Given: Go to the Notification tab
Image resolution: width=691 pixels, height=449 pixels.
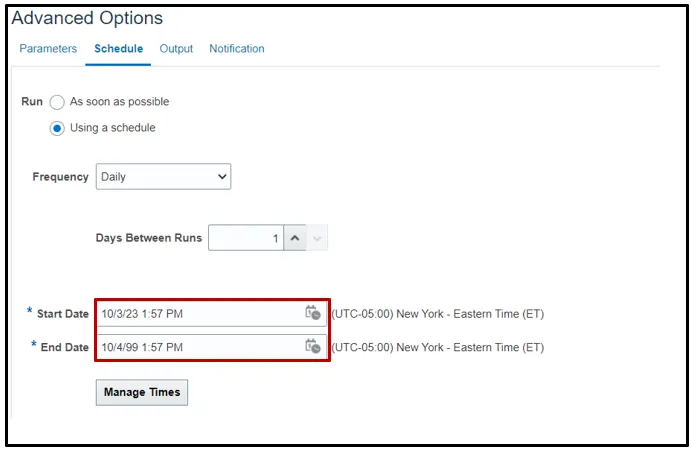Looking at the screenshot, I should pos(237,48).
